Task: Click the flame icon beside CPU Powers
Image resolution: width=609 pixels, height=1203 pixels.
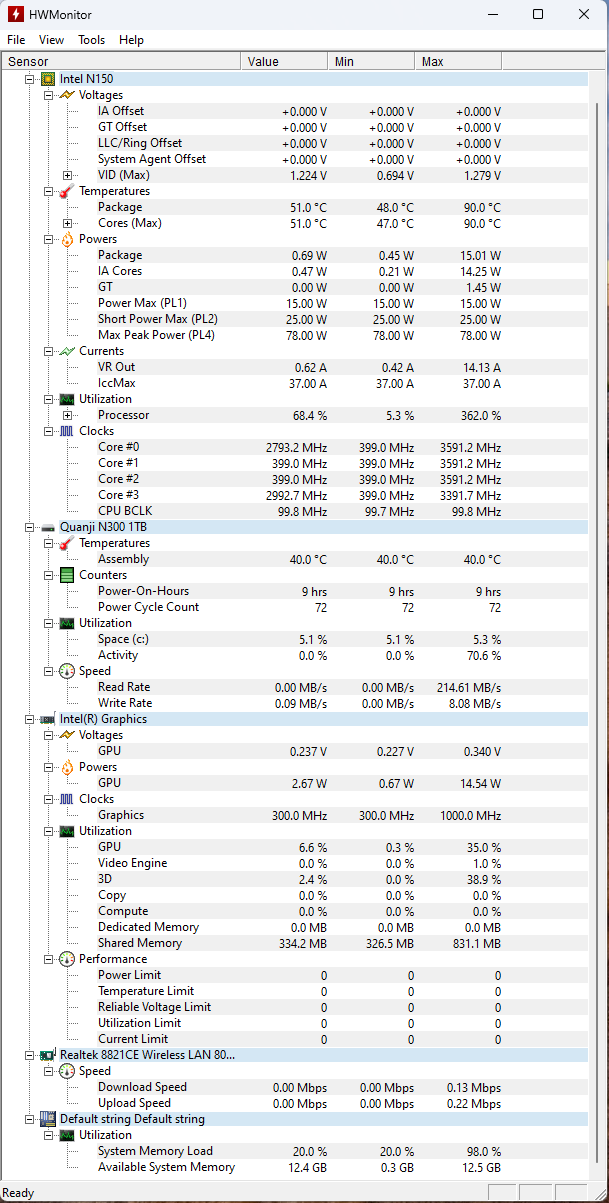Action: click(67, 239)
